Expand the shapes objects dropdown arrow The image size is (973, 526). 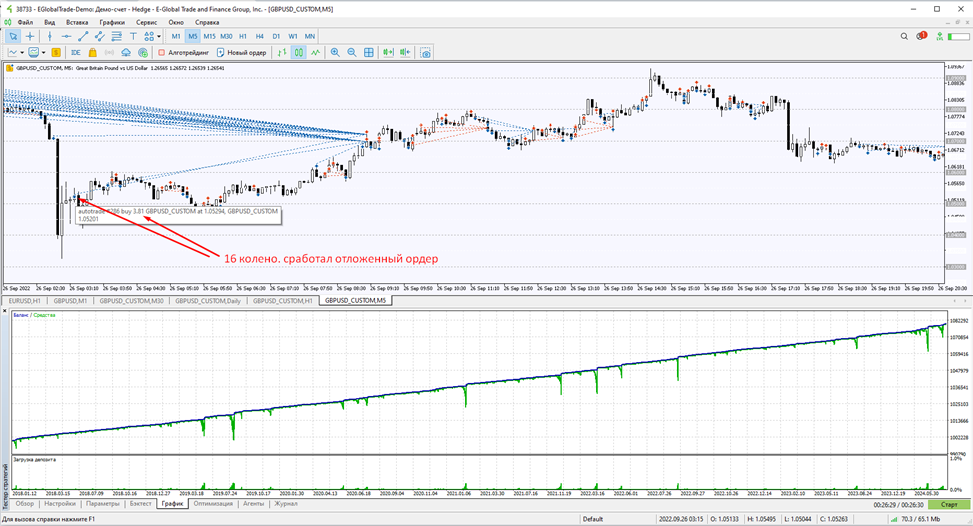[x=159, y=37]
